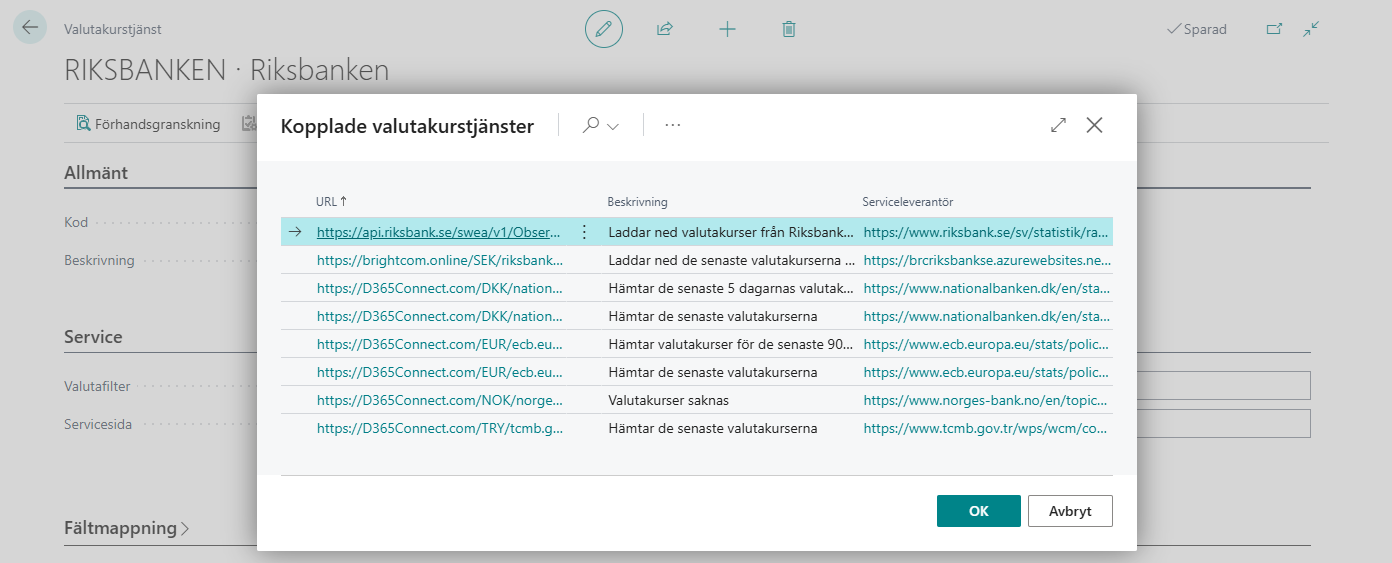The width and height of the screenshot is (1392, 563).
Task: Click the Sparad status indicator
Action: (1197, 29)
